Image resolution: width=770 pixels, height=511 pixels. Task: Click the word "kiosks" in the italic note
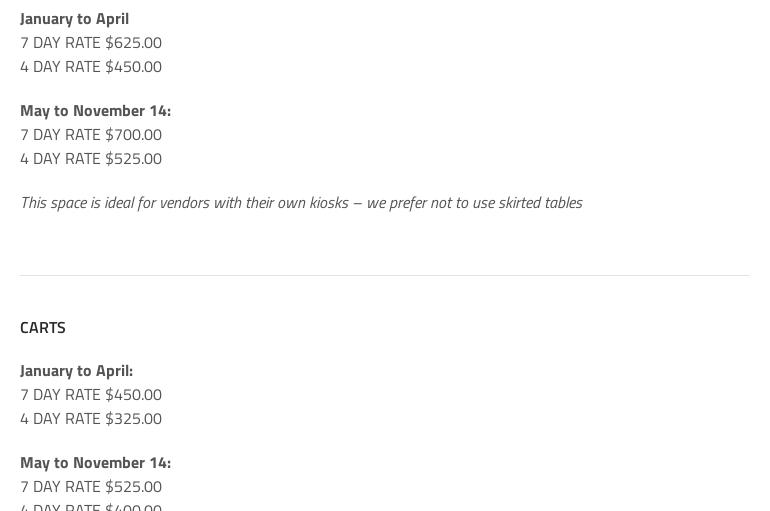[329, 203]
